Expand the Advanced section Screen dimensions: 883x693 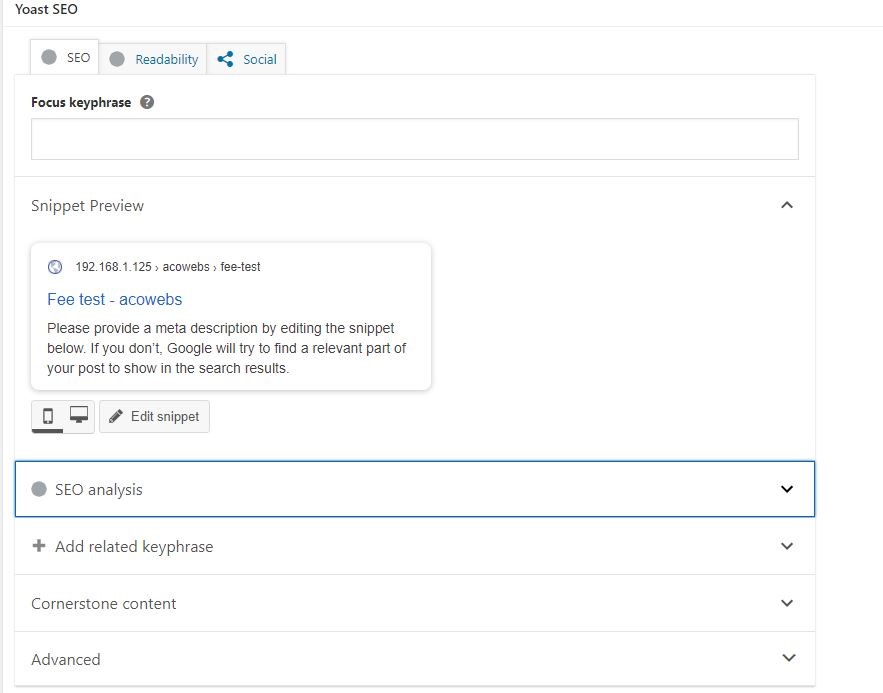[414, 659]
